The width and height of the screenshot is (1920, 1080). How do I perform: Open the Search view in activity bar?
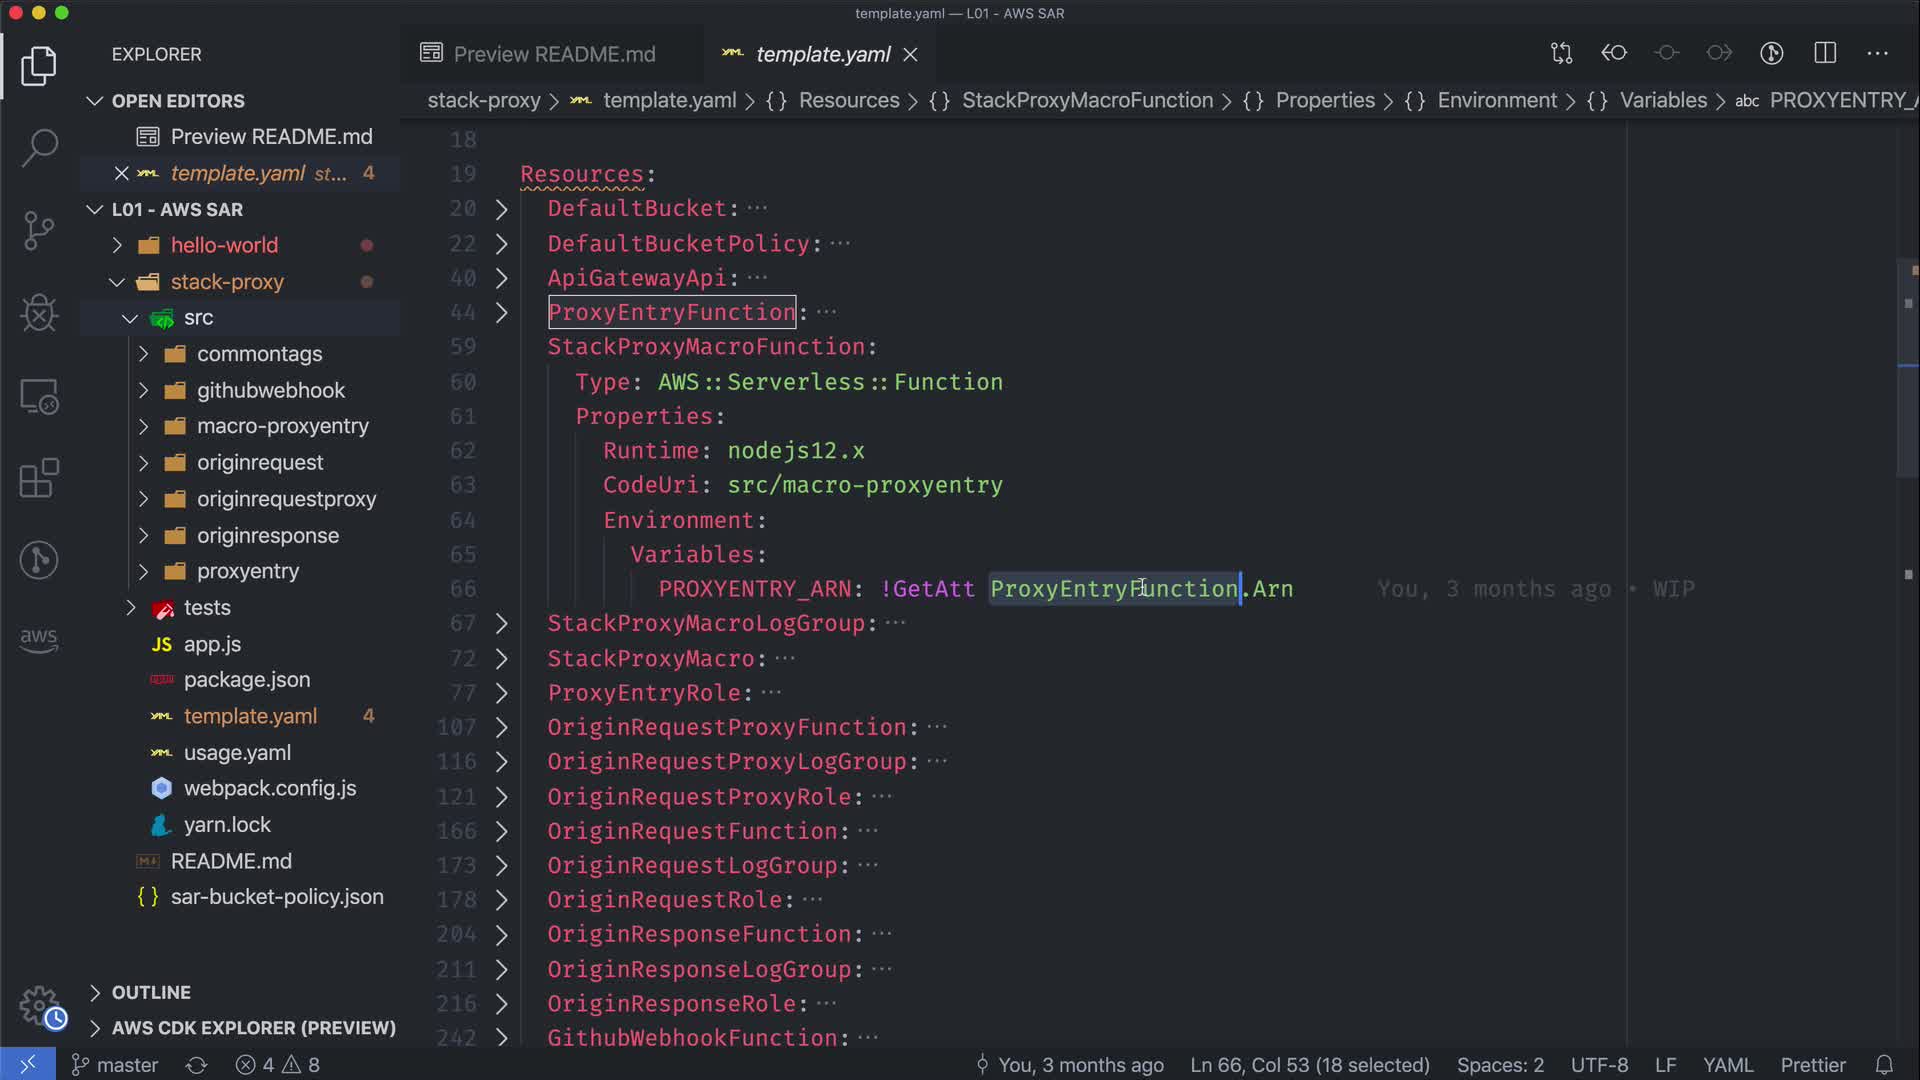39,148
